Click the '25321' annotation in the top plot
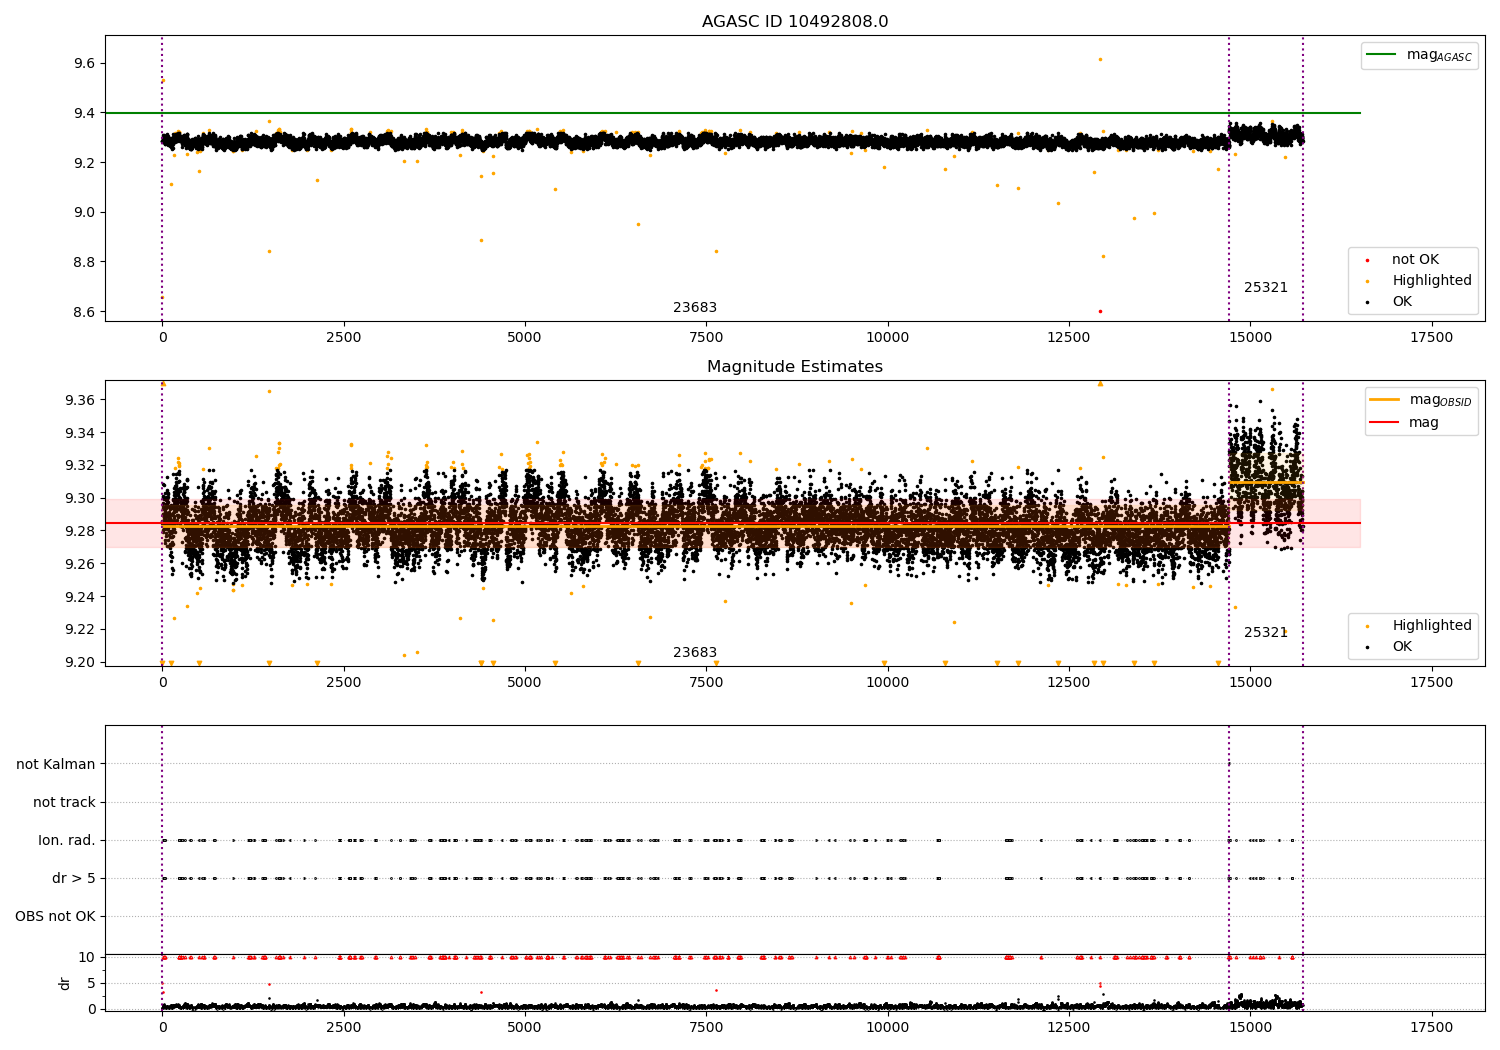The image size is (1500, 1050). [x=1266, y=288]
